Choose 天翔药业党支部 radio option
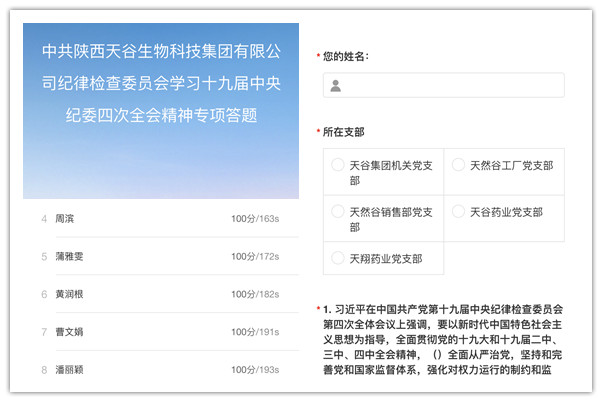 coord(337,258)
